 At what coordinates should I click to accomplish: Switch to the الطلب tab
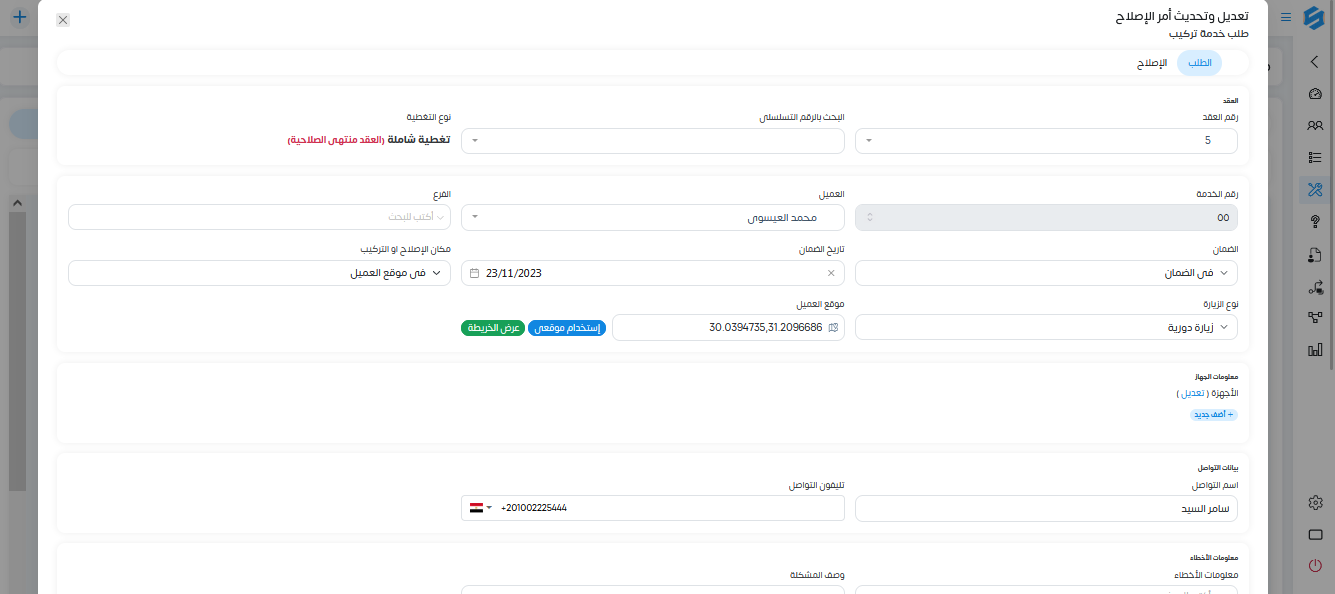click(x=1199, y=63)
